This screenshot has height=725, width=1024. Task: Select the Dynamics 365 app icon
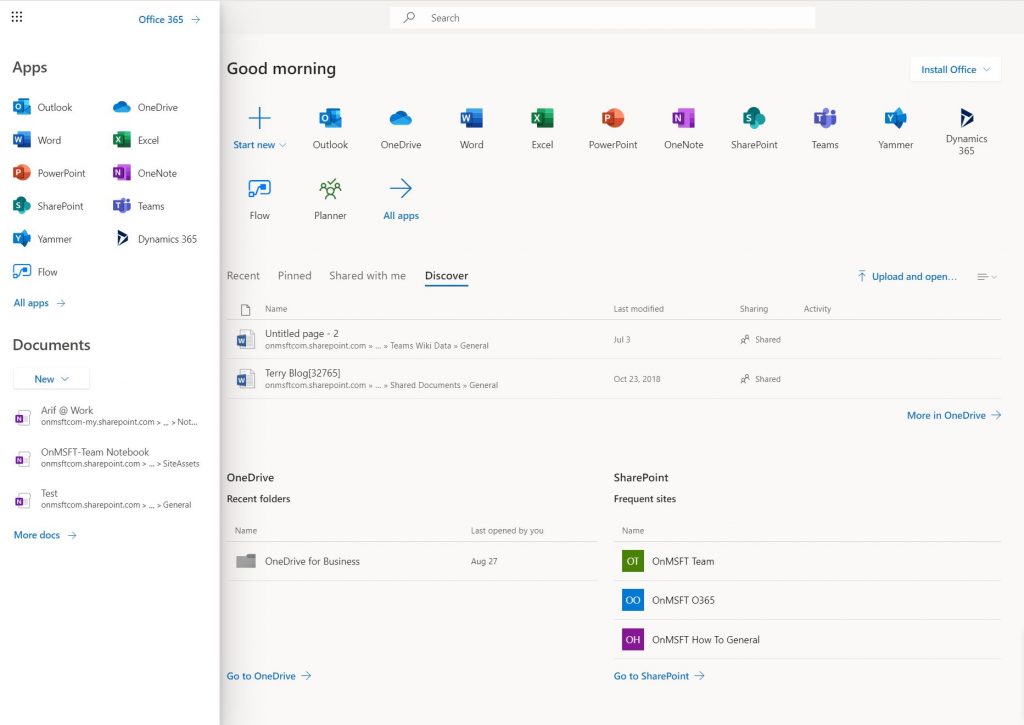pos(966,118)
